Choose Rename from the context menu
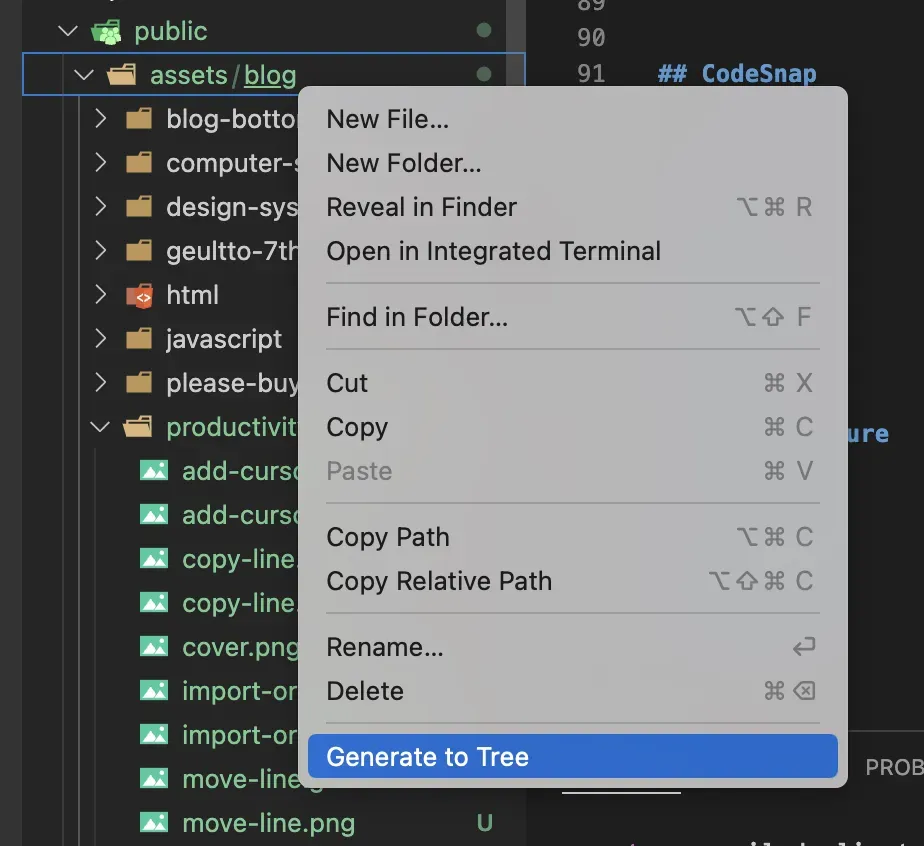The image size is (924, 846). (x=384, y=646)
